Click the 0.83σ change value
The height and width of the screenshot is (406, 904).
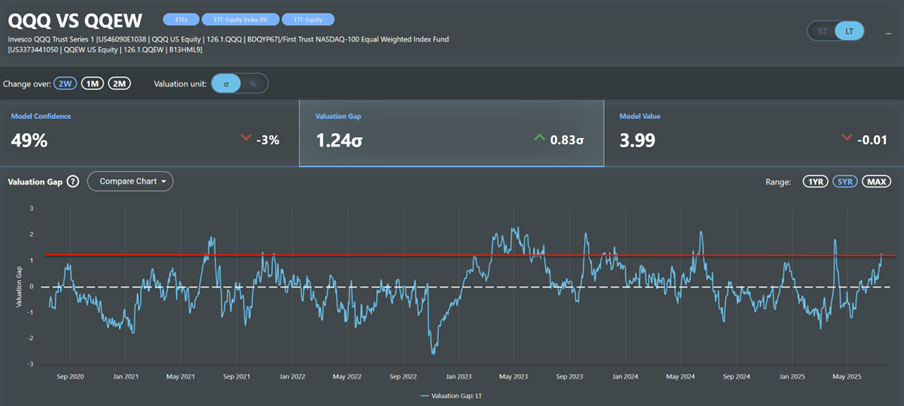click(x=567, y=139)
